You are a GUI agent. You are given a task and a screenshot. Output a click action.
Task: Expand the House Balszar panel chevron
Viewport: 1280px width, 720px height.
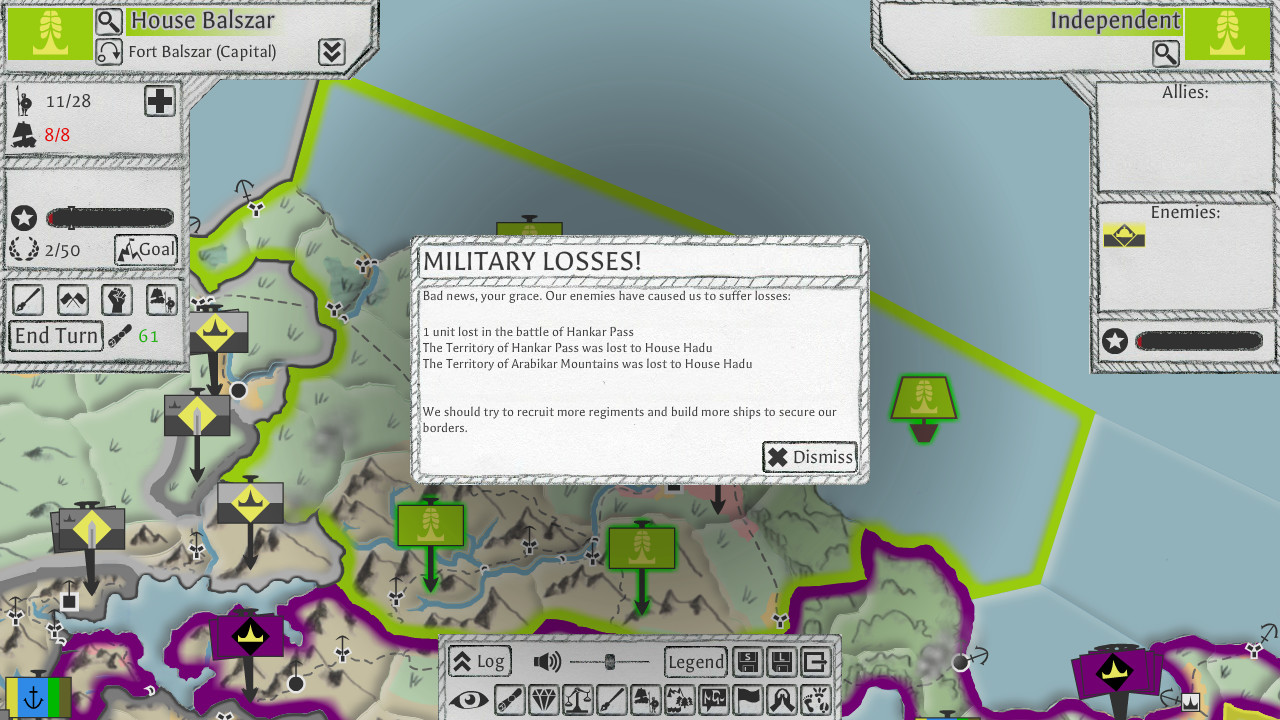[332, 53]
